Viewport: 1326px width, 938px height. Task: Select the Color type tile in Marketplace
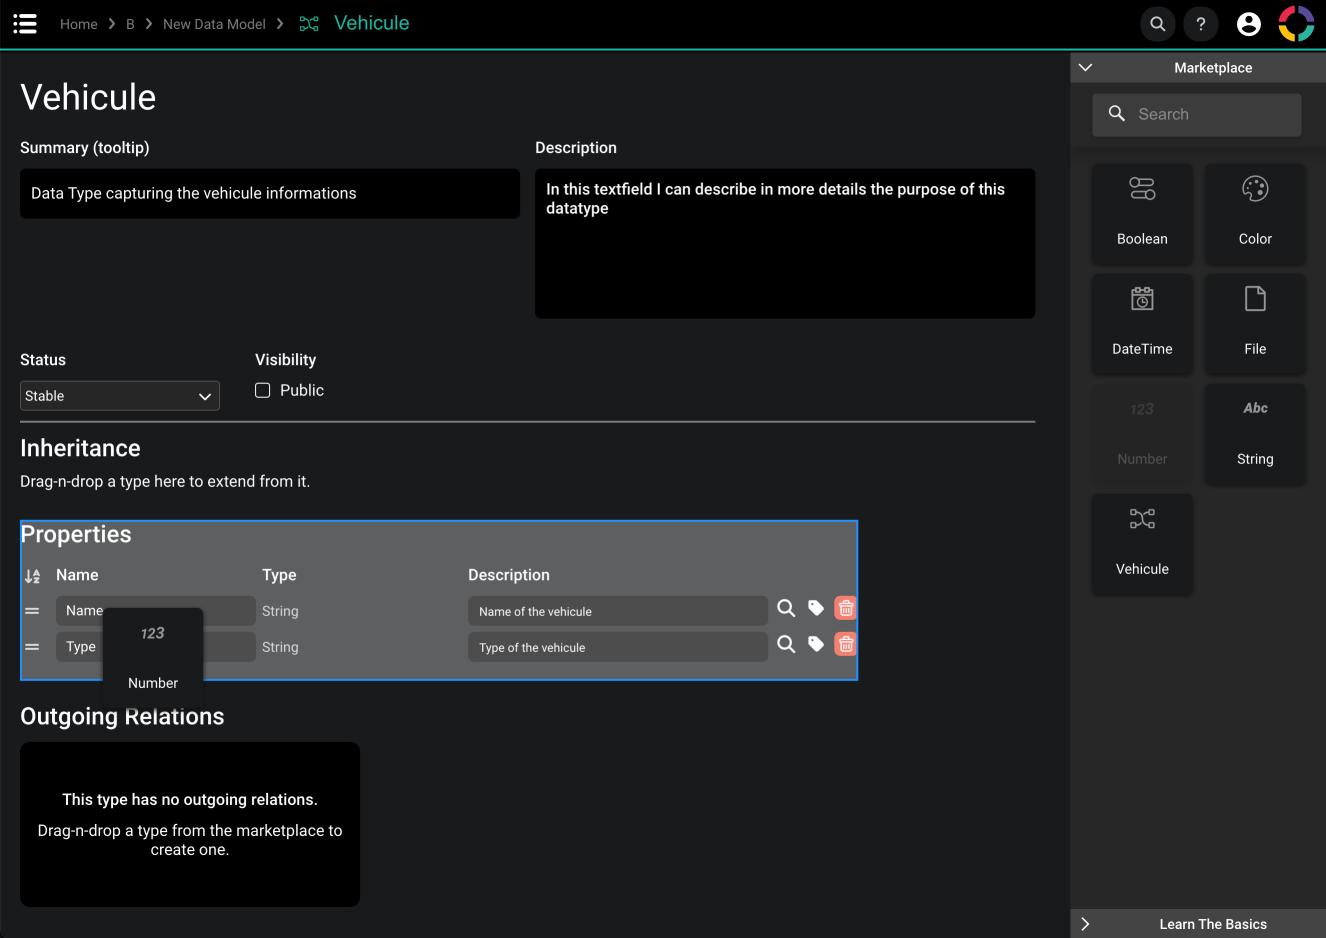pyautogui.click(x=1255, y=214)
